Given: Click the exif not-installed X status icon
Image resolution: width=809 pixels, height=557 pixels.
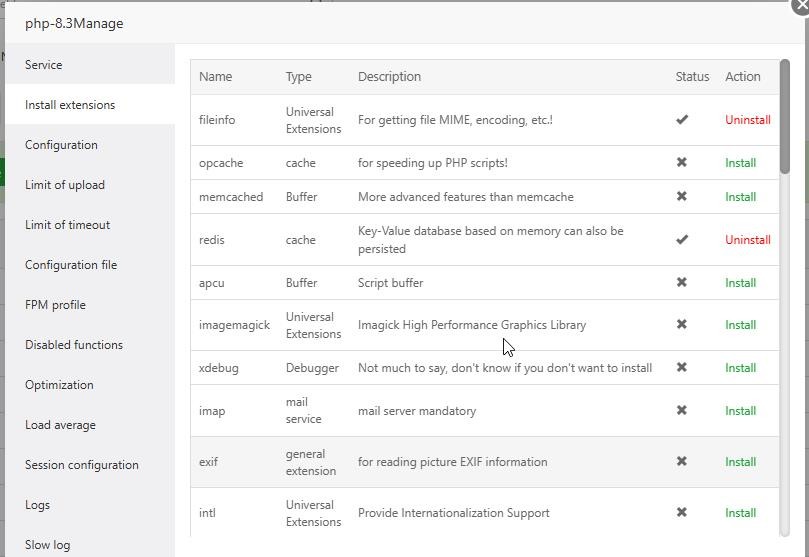Looking at the screenshot, I should (x=682, y=462).
